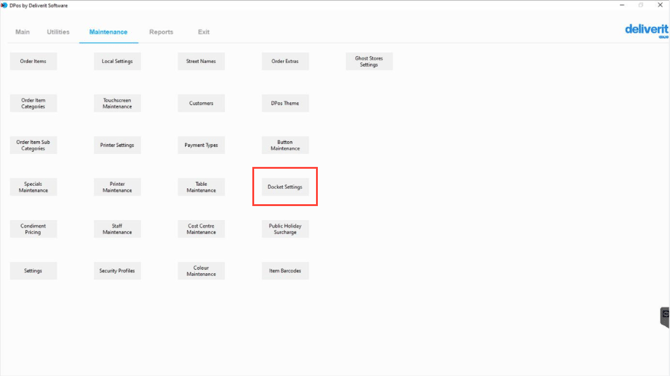
Task: Open Order Item Sub Categories
Action: point(33,145)
